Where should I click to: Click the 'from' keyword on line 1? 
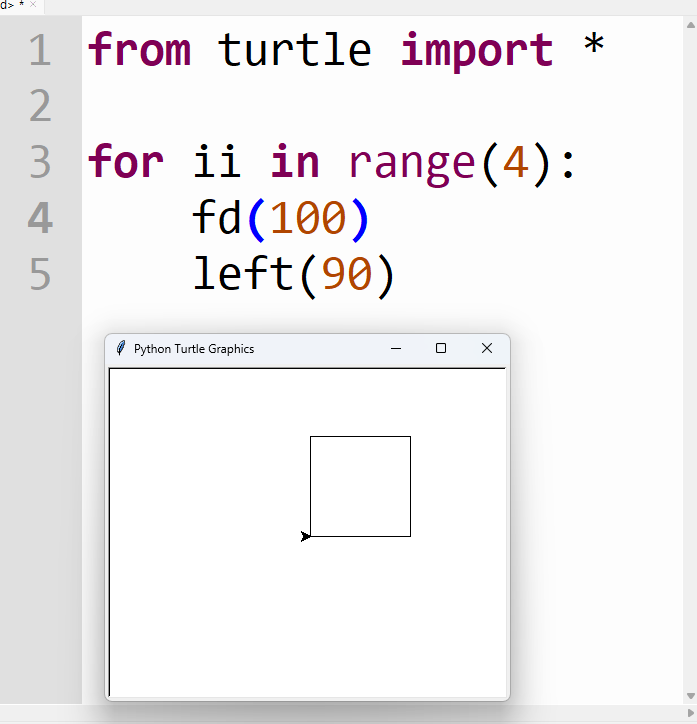click(x=139, y=49)
